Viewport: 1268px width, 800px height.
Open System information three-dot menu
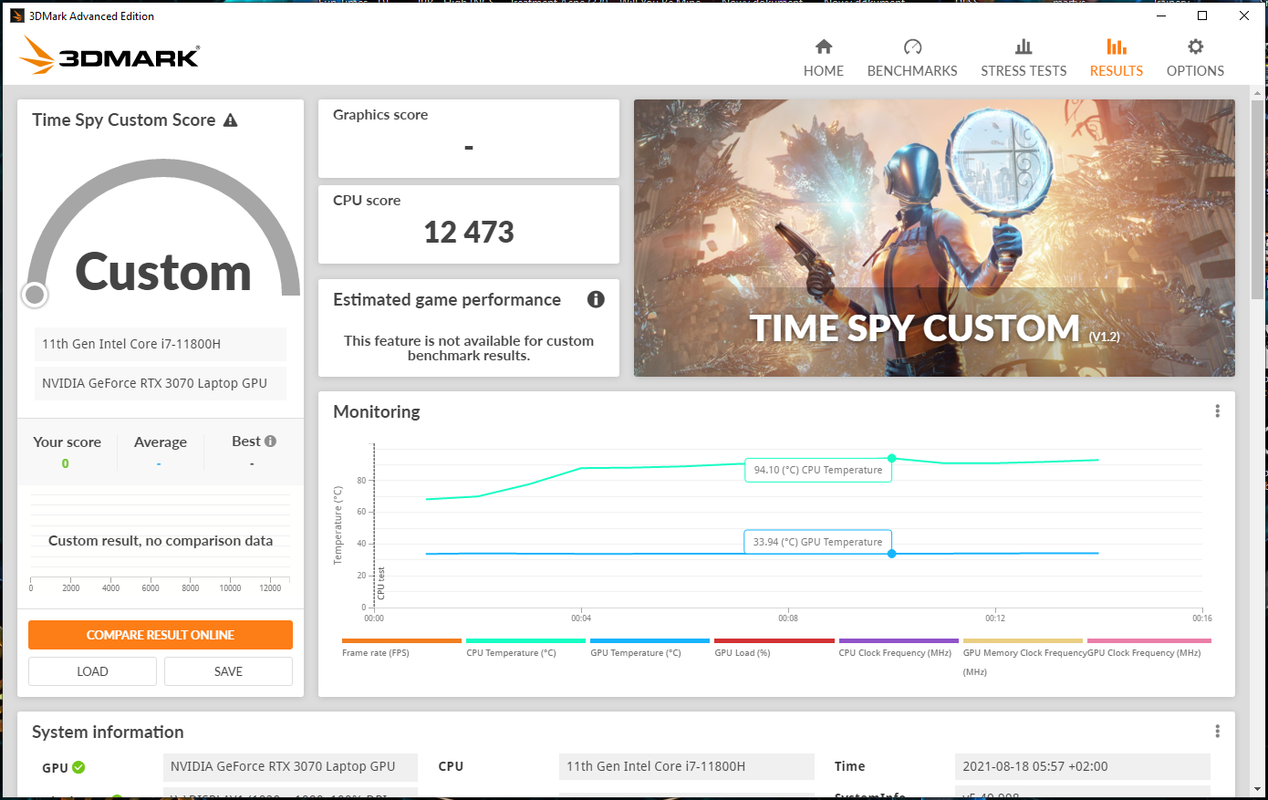pyautogui.click(x=1217, y=731)
